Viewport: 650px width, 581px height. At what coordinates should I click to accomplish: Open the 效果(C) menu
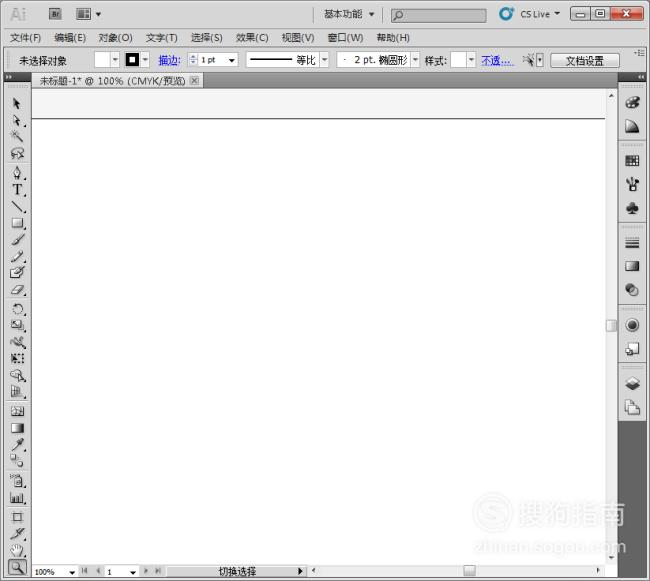252,38
